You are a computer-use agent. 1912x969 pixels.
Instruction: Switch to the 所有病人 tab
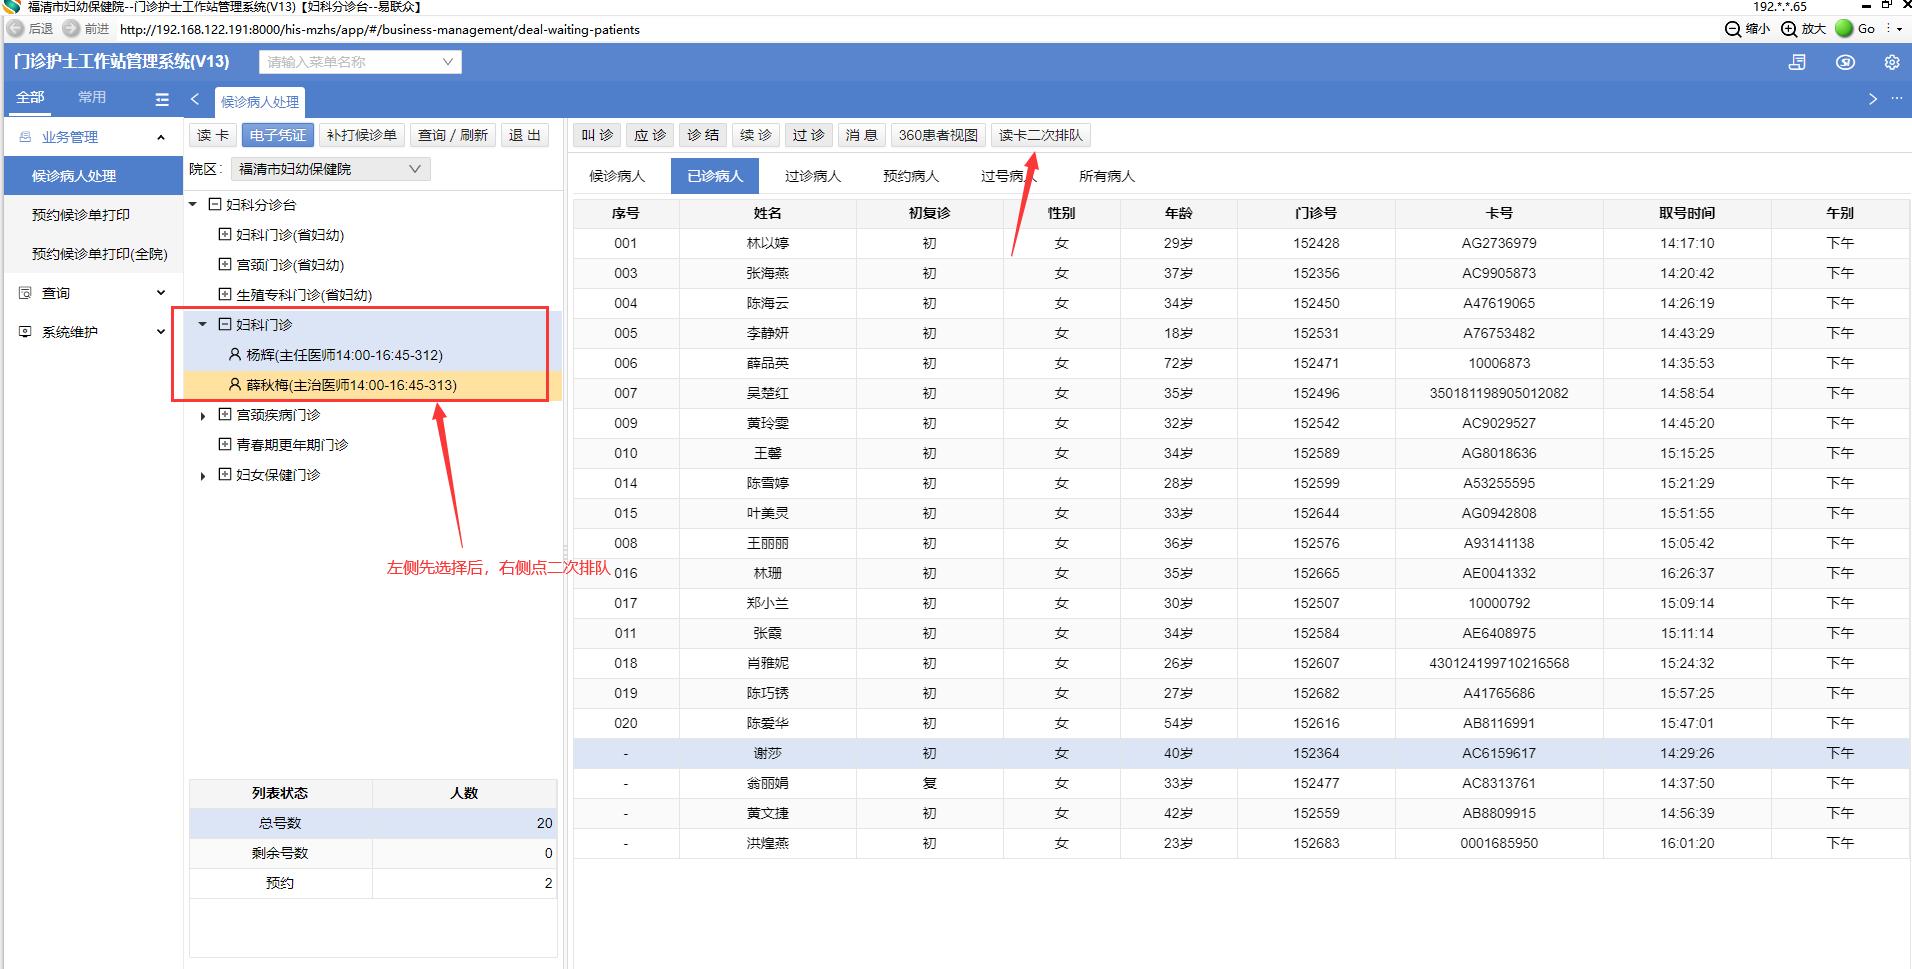(x=1106, y=176)
